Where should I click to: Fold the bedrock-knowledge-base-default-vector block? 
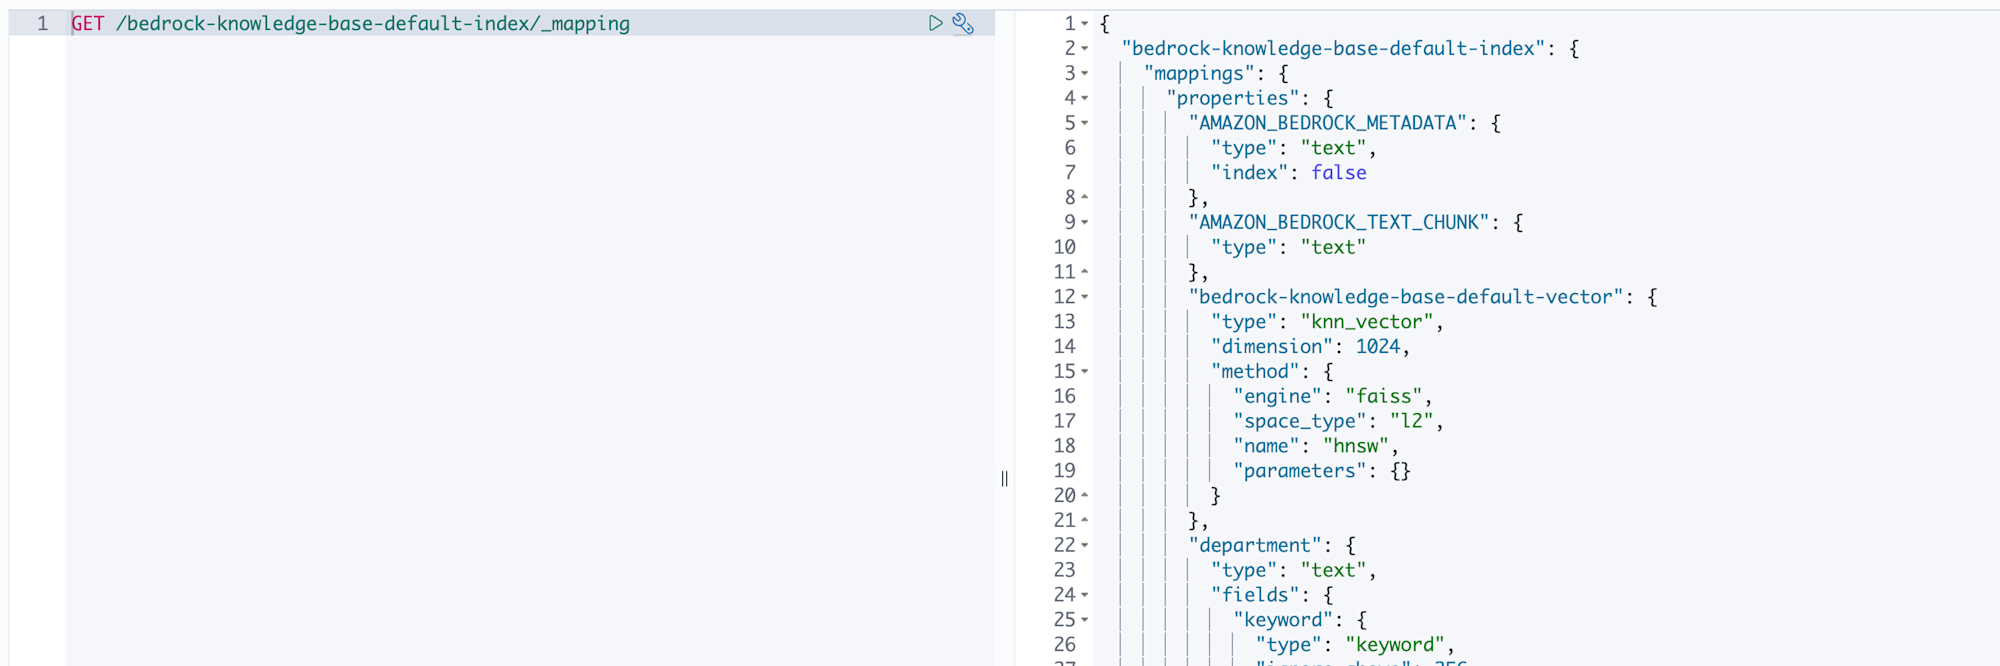coord(1085,297)
